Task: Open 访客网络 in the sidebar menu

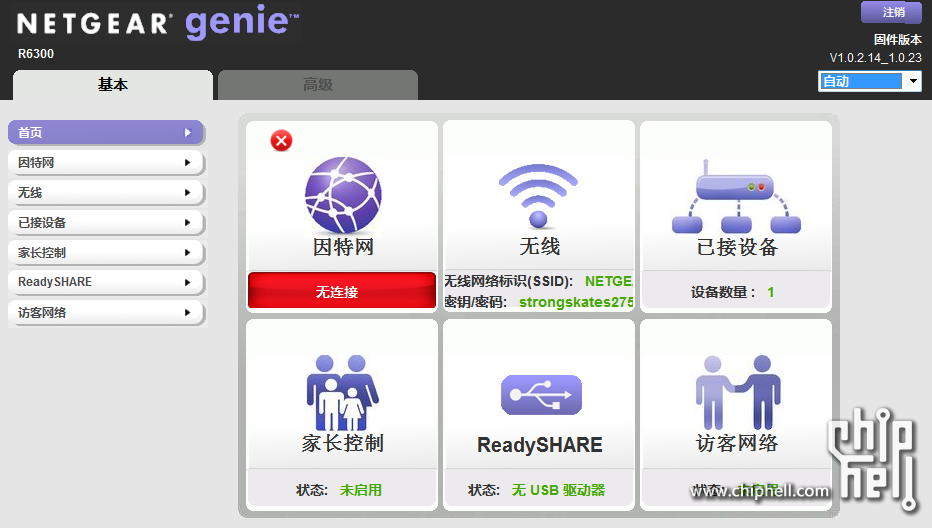Action: click(x=106, y=312)
